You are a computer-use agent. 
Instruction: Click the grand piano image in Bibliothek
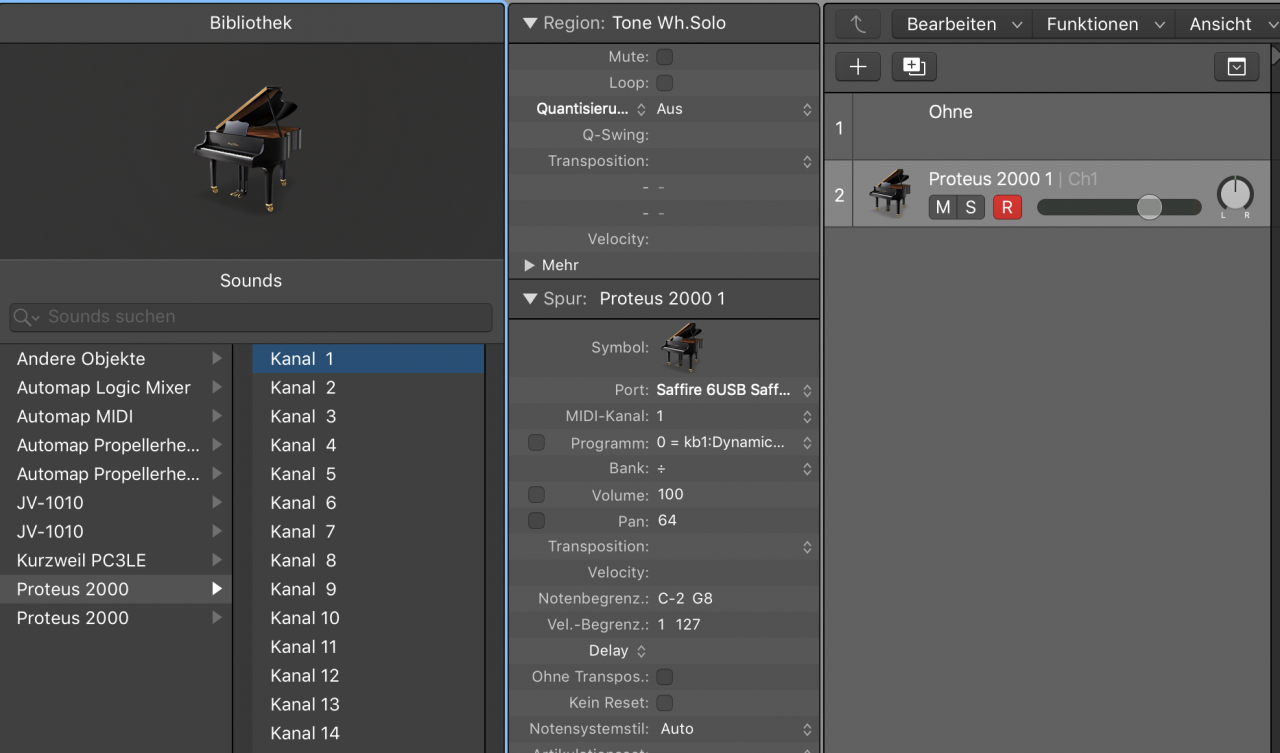pyautogui.click(x=248, y=148)
